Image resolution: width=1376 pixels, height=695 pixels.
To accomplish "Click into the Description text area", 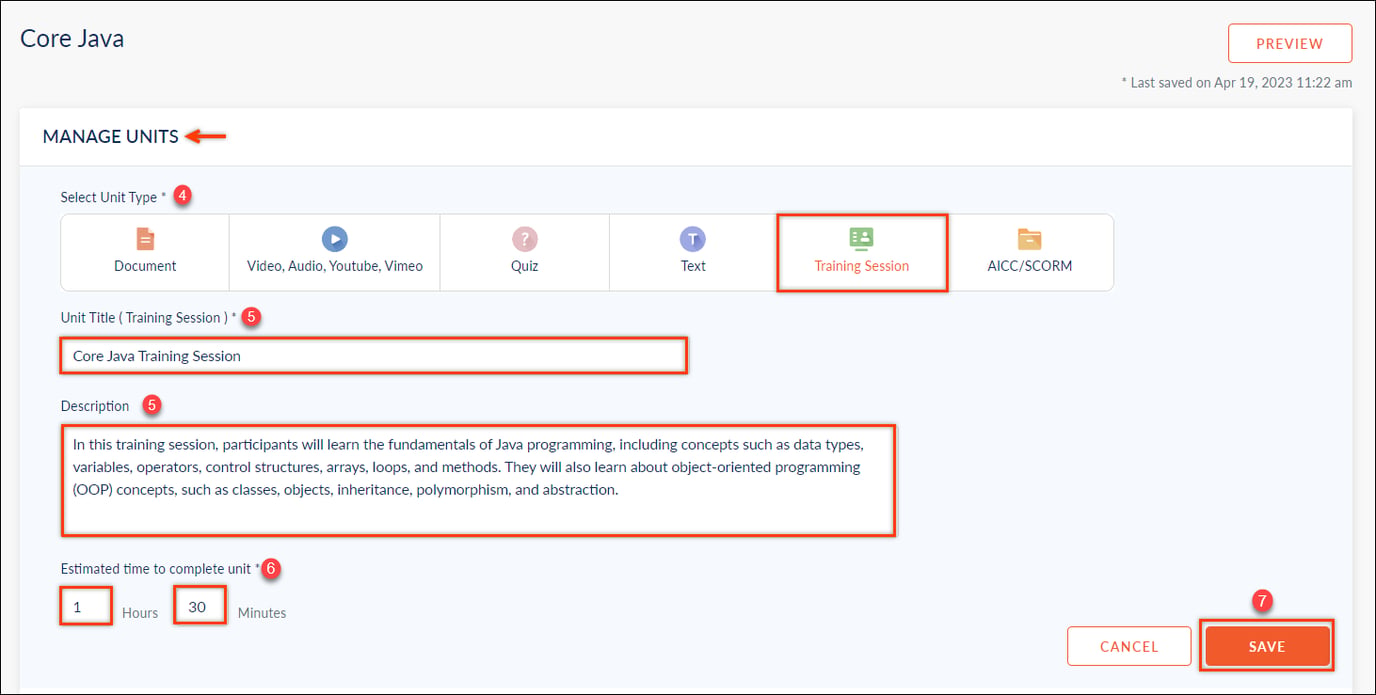I will [x=478, y=480].
